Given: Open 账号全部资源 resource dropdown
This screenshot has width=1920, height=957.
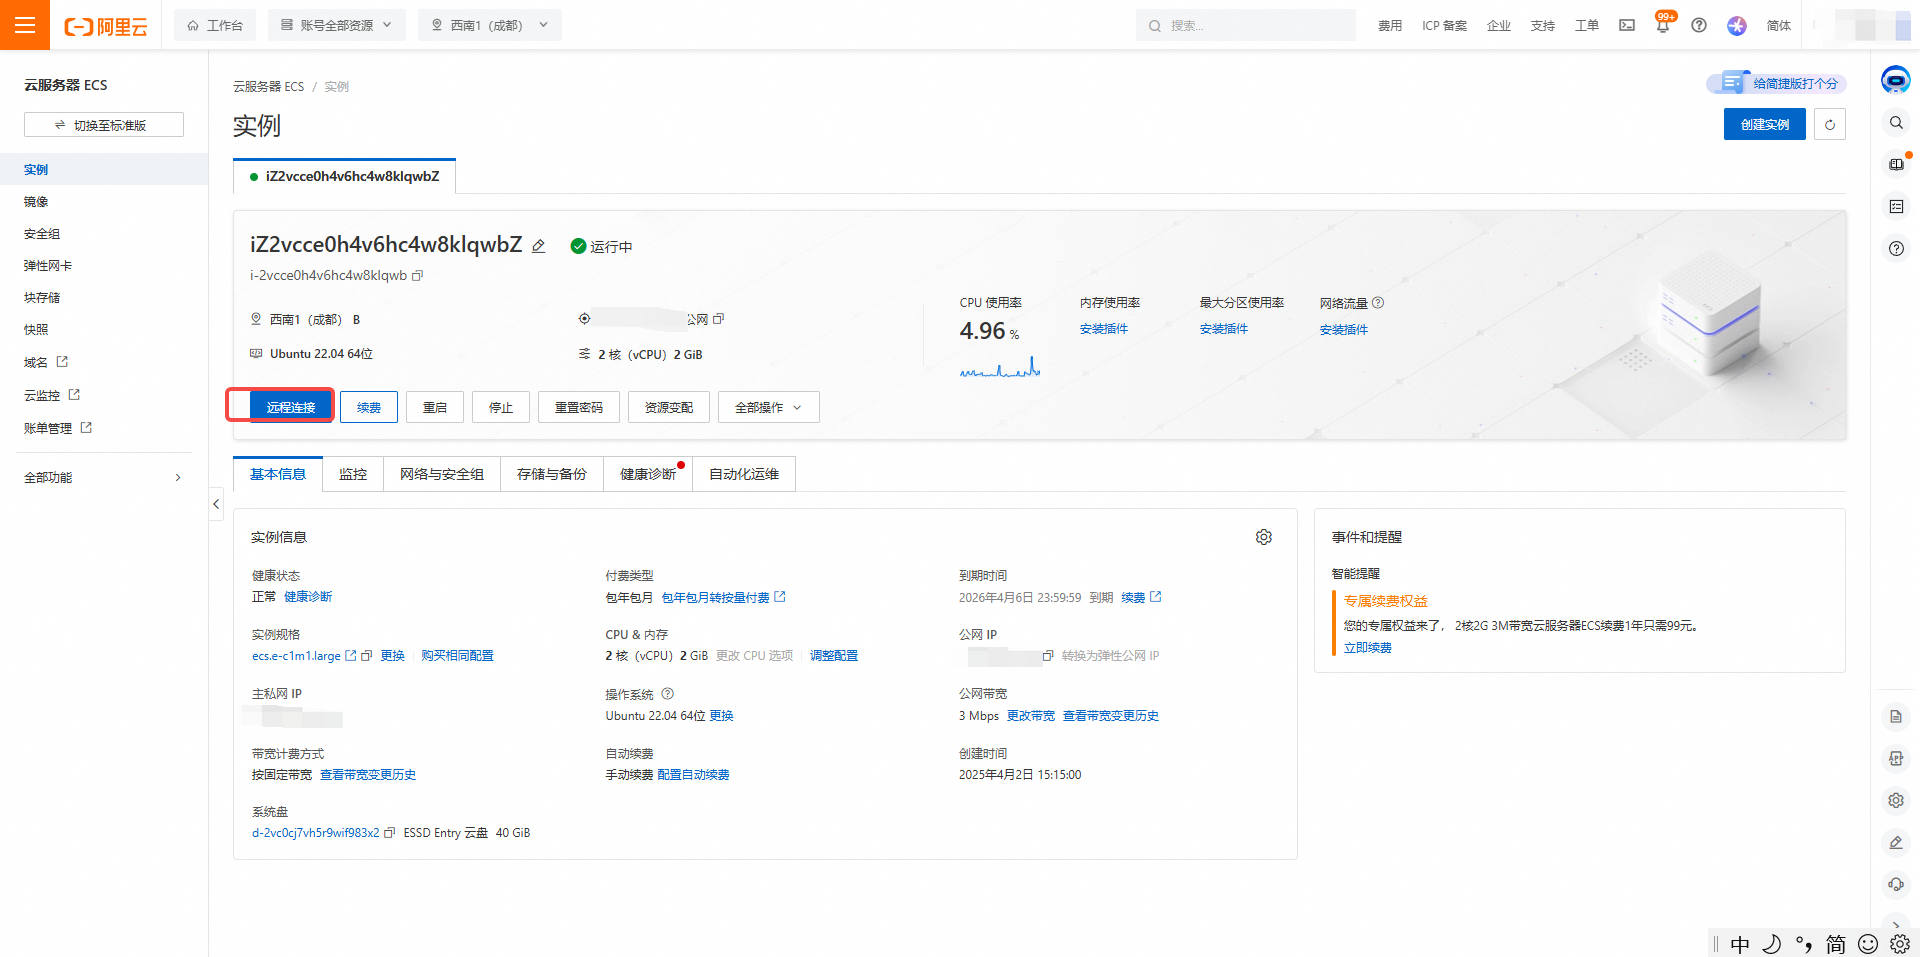Looking at the screenshot, I should [336, 25].
